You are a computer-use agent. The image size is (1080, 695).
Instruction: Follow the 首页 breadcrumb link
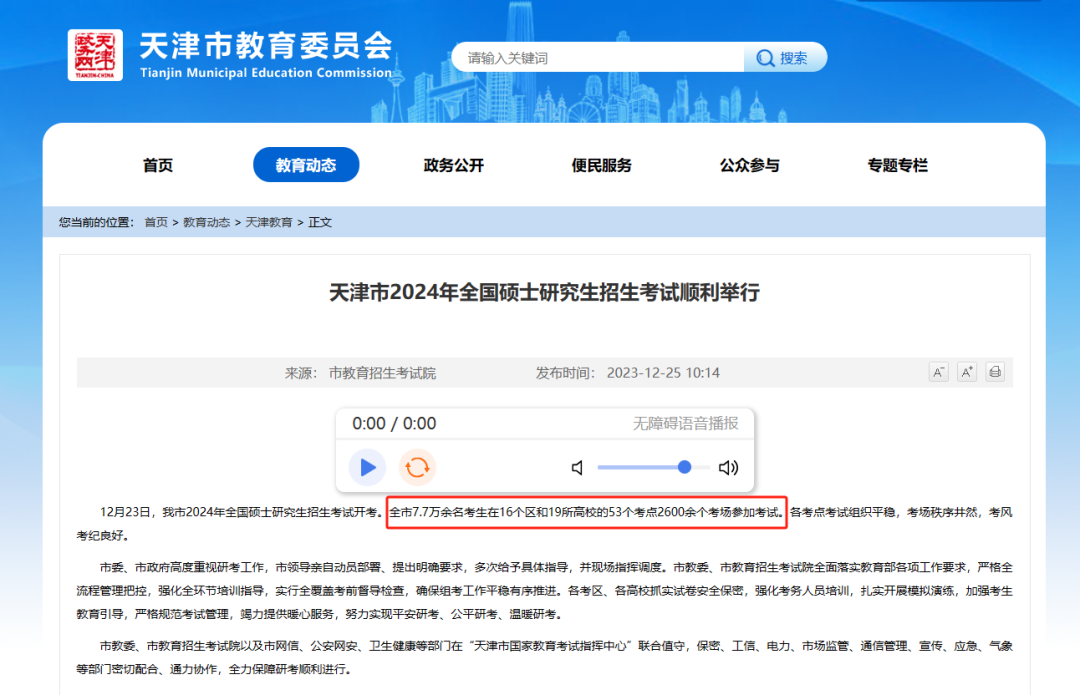pos(156,222)
